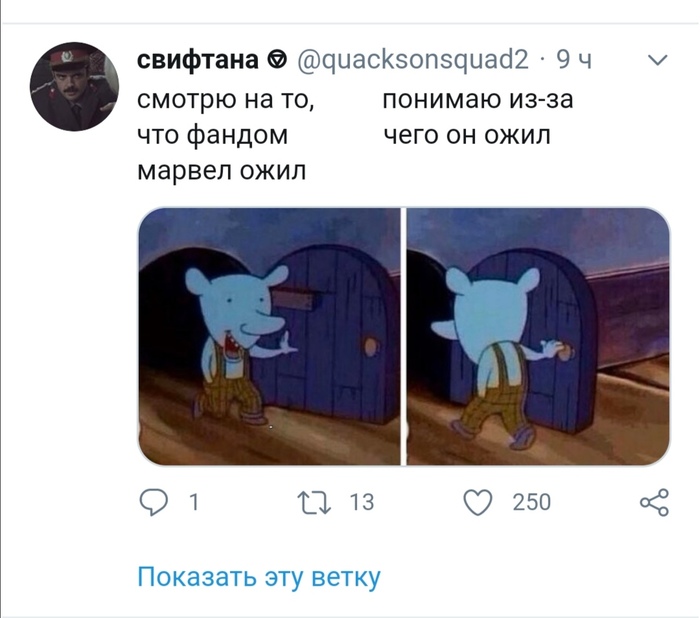Viewport: 700px width, 618px height.
Task: Open the author's round profile avatar
Action: [74, 87]
